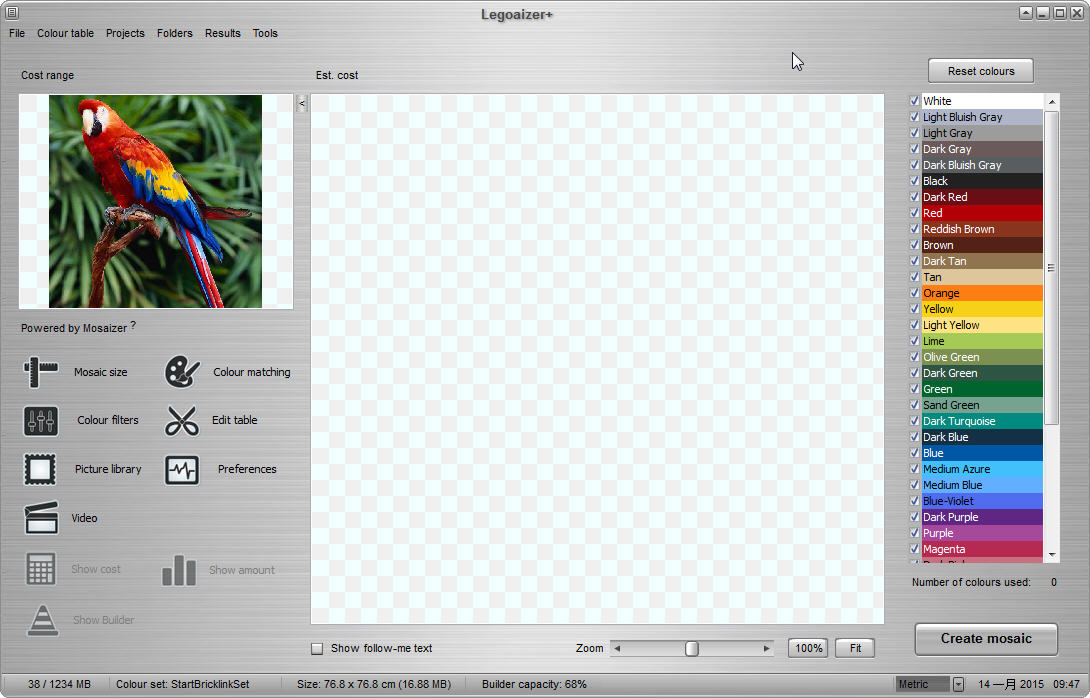Click the Mosaizer help question mark
Viewport: 1090px width, 698px height.
tap(133, 325)
